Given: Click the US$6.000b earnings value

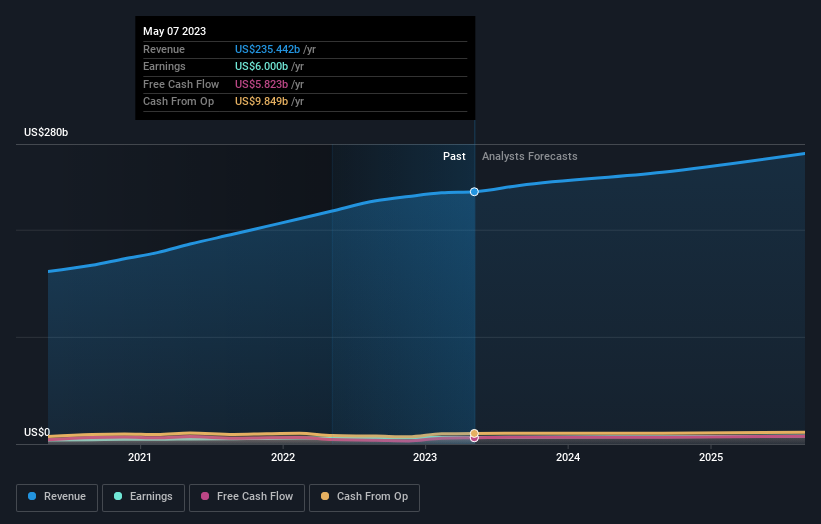Looking at the screenshot, I should point(261,66).
